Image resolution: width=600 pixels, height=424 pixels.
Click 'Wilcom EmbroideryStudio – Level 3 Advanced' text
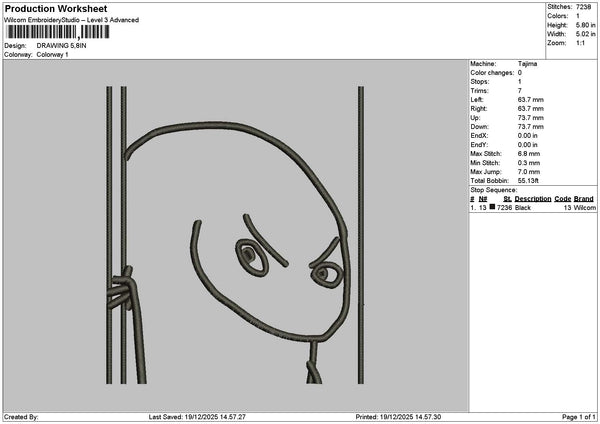pos(72,20)
